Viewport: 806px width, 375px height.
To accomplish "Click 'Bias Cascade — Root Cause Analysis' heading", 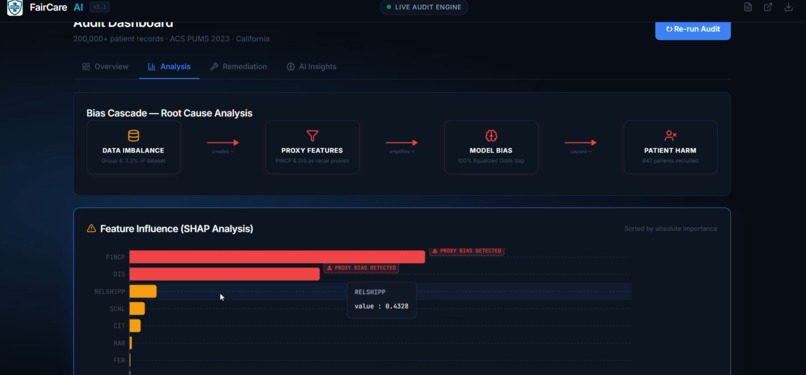I will click(169, 113).
